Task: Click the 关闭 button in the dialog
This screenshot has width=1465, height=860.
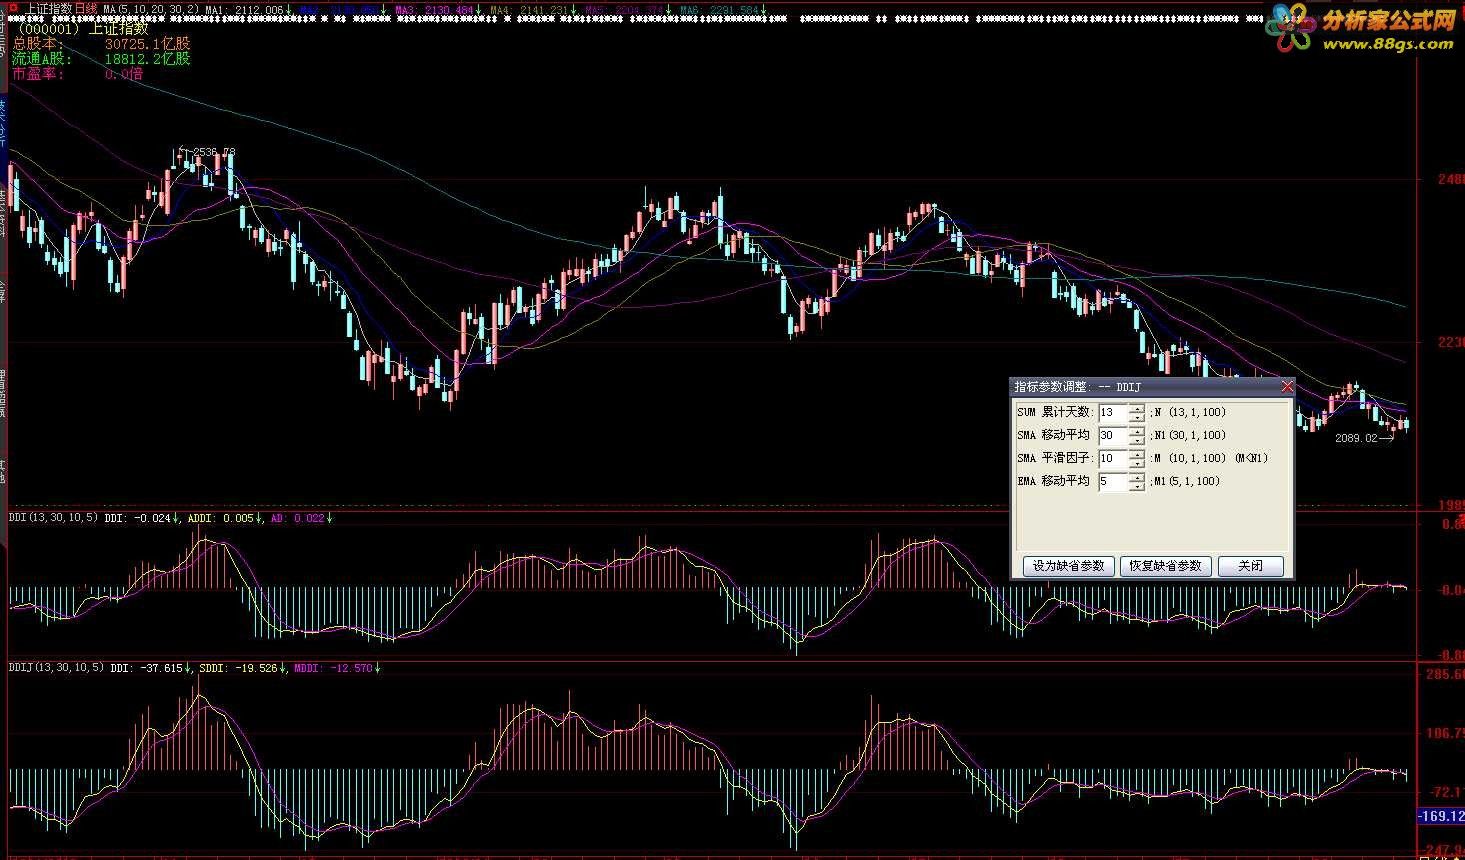Action: click(1250, 566)
